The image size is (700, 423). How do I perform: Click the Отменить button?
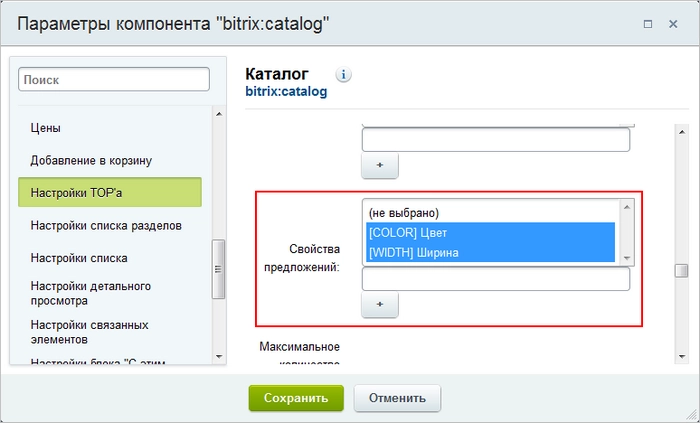pyautogui.click(x=397, y=398)
